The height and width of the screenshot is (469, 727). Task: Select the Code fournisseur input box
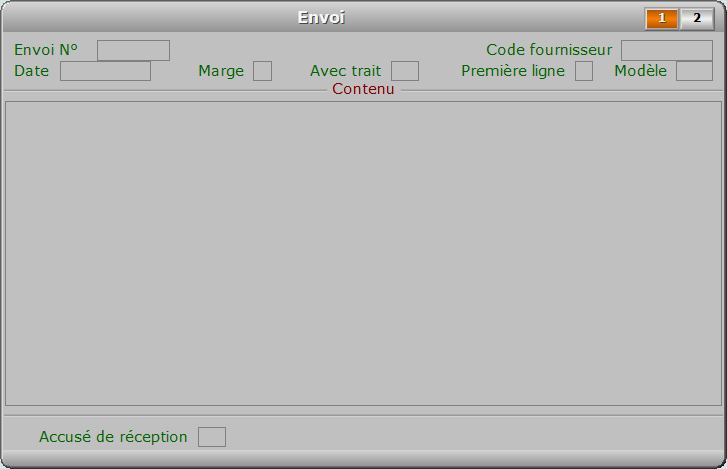tap(667, 51)
